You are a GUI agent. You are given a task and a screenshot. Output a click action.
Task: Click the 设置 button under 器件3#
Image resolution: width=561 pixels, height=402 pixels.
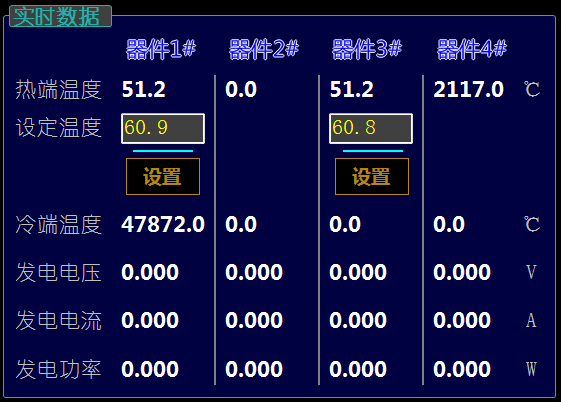pyautogui.click(x=372, y=177)
